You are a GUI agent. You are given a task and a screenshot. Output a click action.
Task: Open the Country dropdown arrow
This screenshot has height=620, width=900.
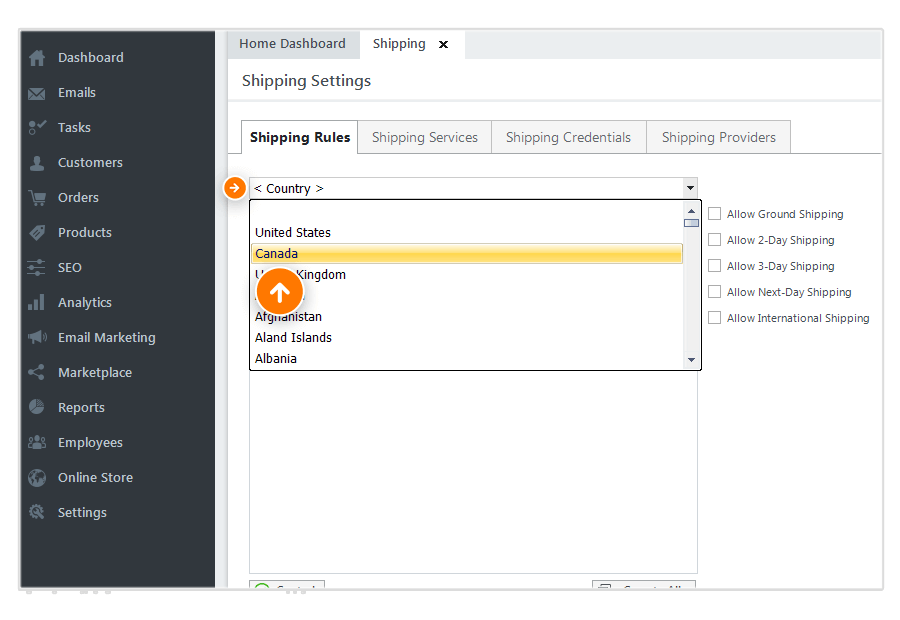coord(690,188)
